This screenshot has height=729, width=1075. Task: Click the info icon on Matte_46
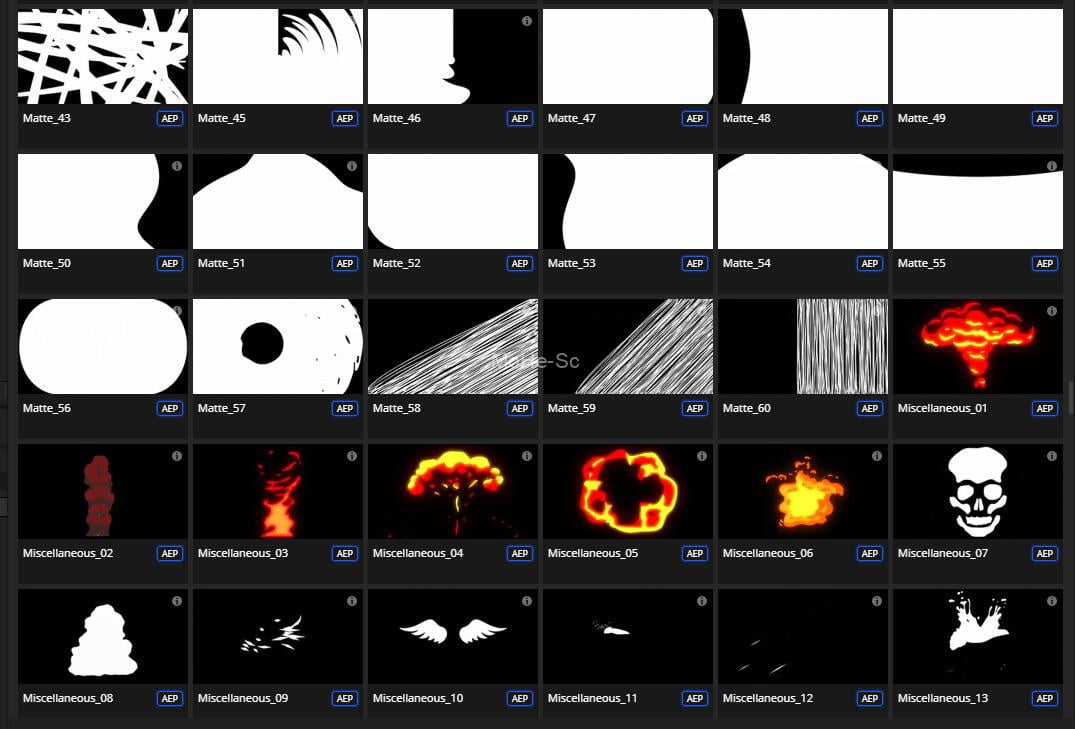[x=527, y=21]
